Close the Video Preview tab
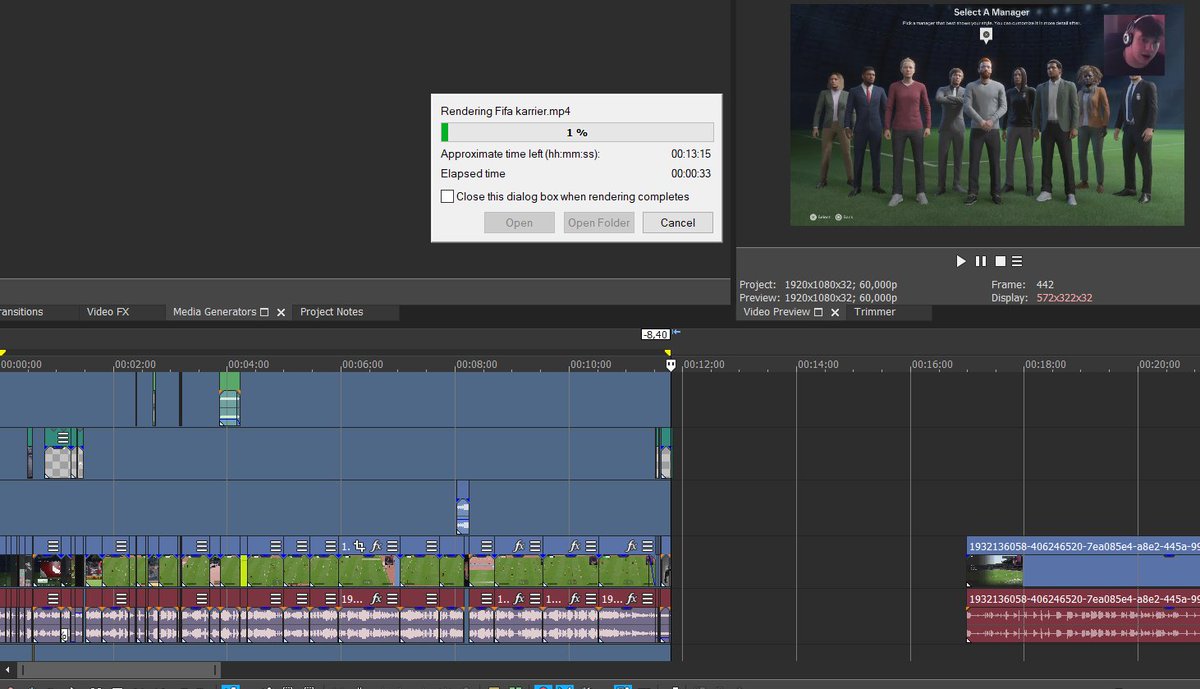This screenshot has height=689, width=1200. tap(835, 312)
